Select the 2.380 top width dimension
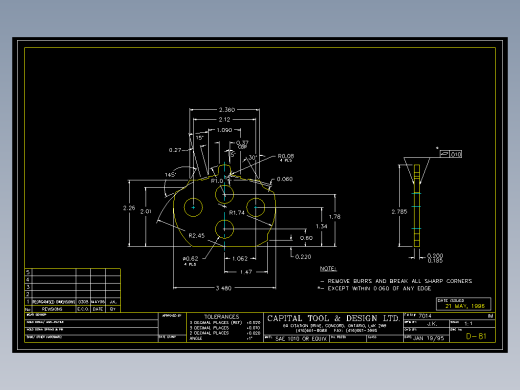Screen dimensions: 520x390 click(x=227, y=110)
